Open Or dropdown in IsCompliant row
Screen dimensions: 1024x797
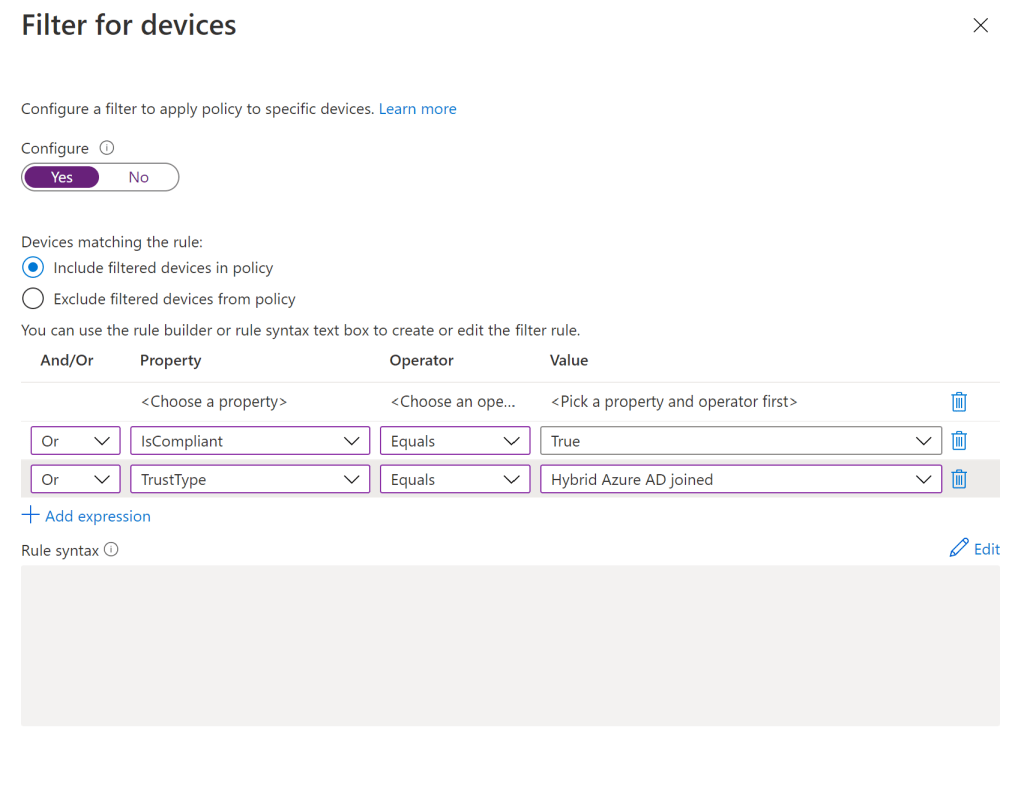75,441
